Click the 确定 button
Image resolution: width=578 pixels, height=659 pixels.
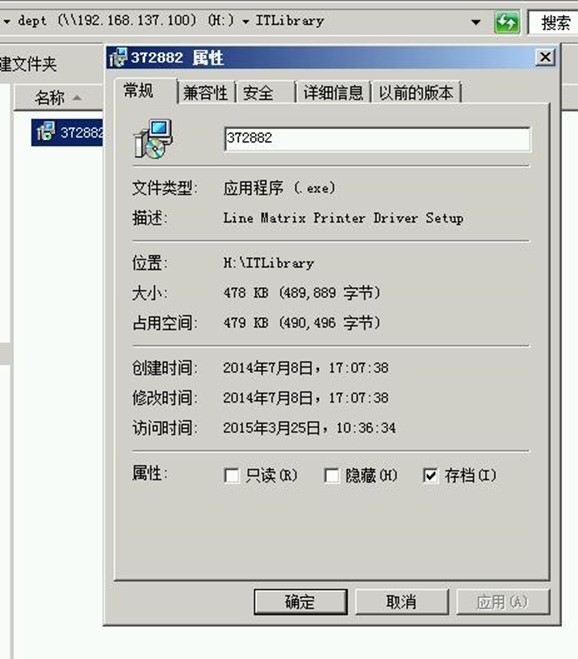(x=301, y=602)
